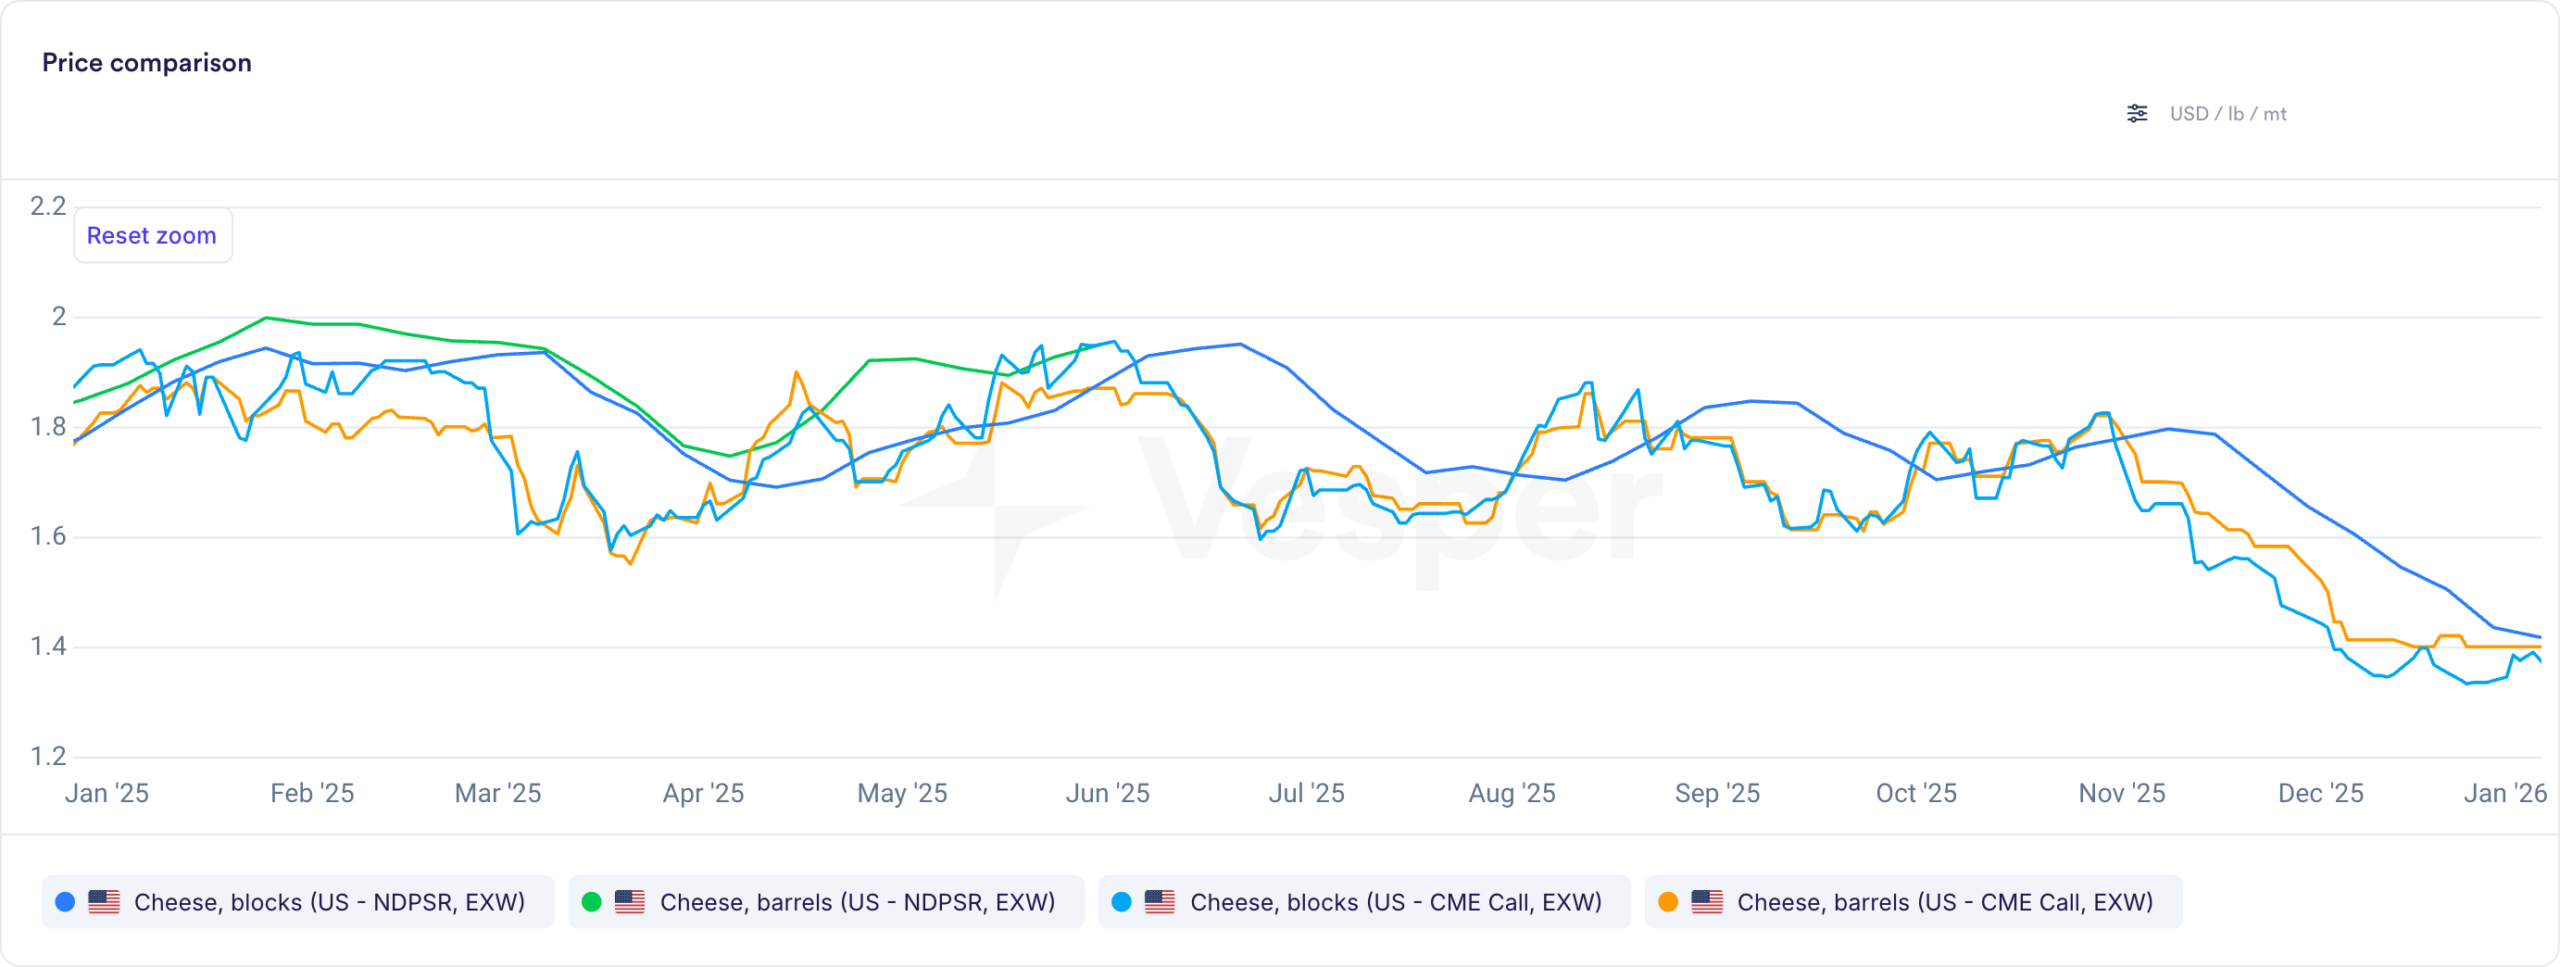Open the USD / lb / mt unit selector

tap(2227, 114)
